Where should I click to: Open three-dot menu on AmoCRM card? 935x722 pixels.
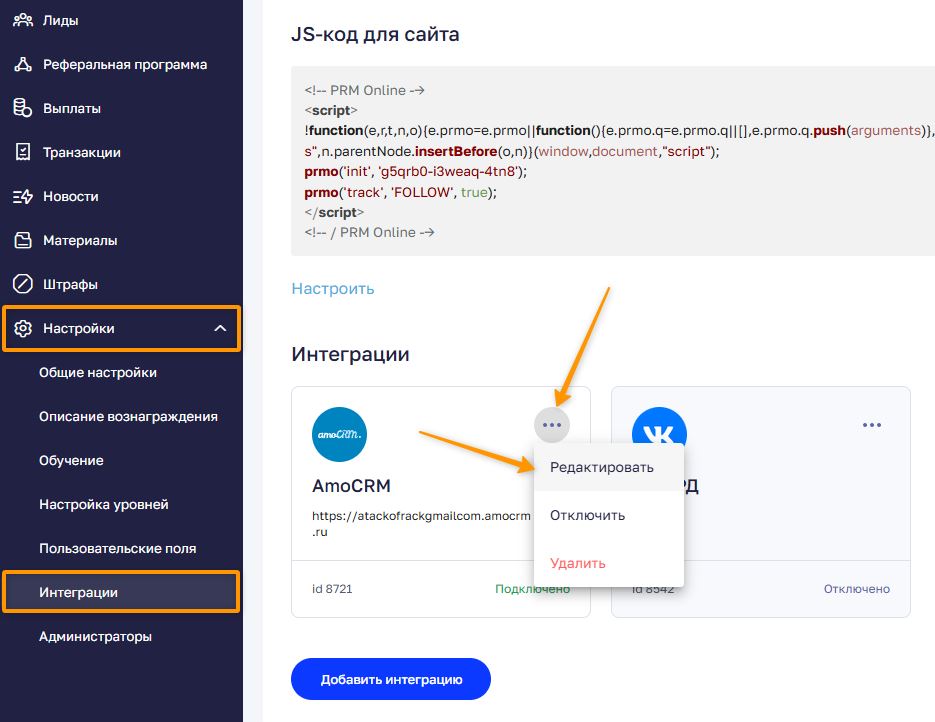tap(552, 425)
